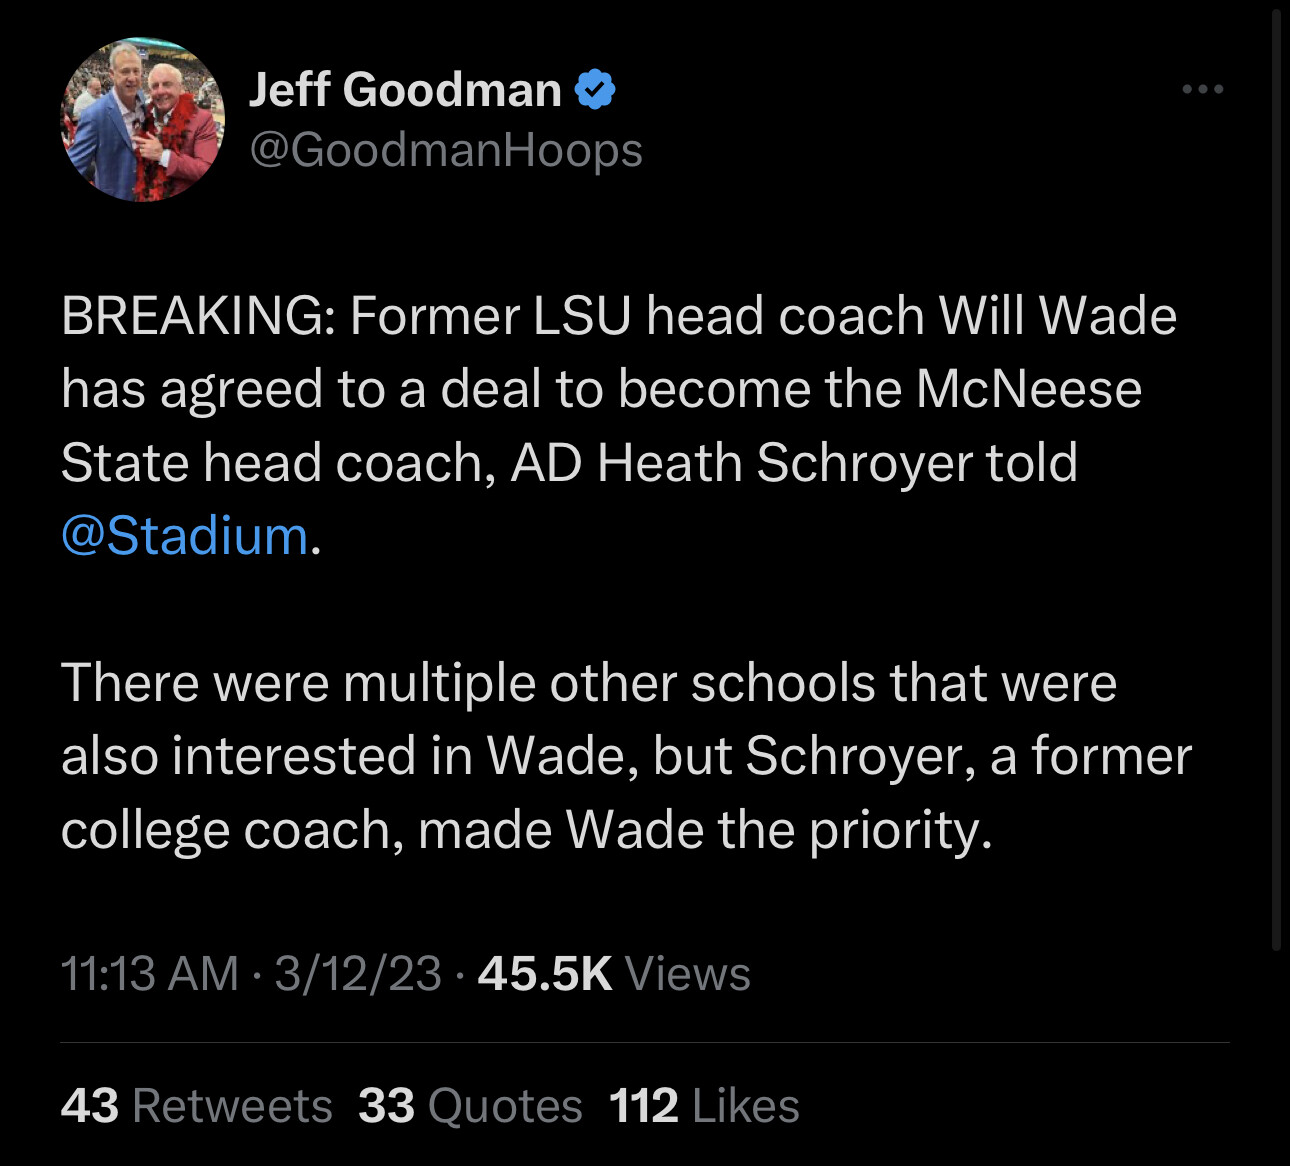Follow the @Stadium mention link
Screen dimensions: 1290x1166
pos(185,535)
